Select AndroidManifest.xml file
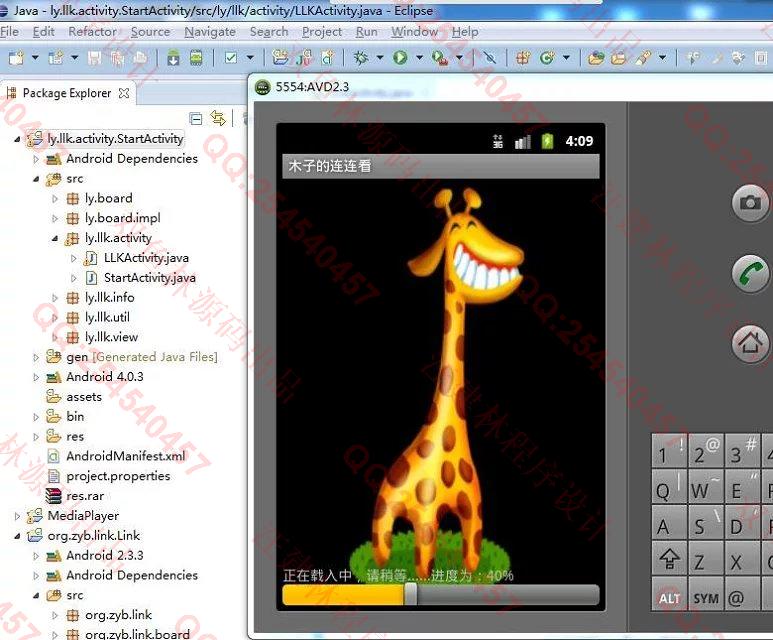773x640 pixels. [125, 456]
